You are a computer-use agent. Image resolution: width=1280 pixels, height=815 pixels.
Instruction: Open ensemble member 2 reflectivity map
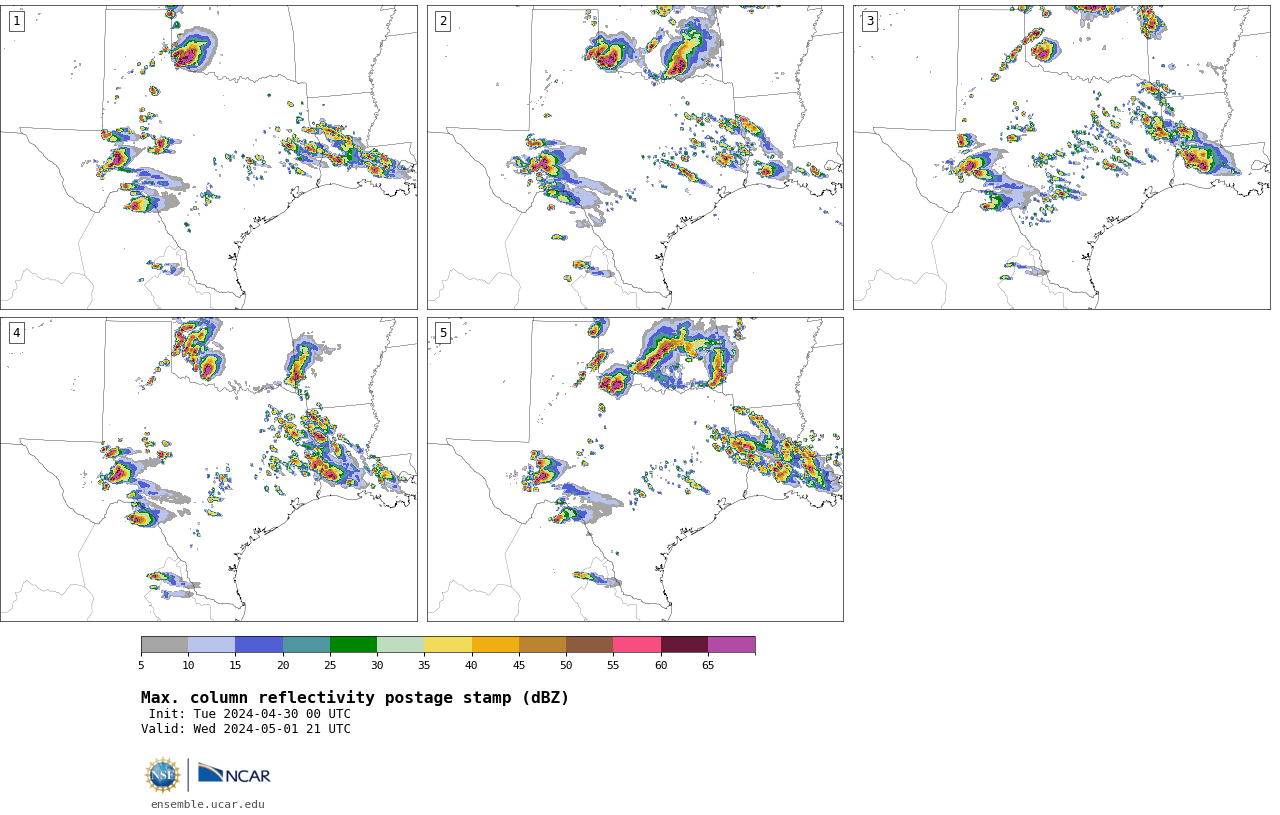point(635,157)
